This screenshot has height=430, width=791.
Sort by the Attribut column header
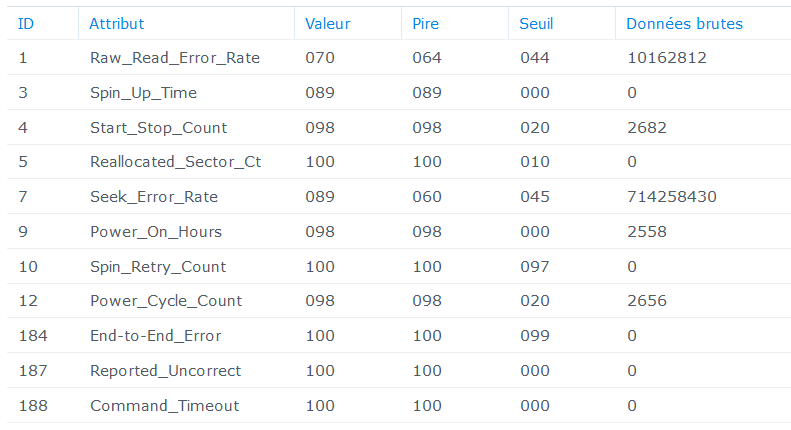[x=186, y=24]
